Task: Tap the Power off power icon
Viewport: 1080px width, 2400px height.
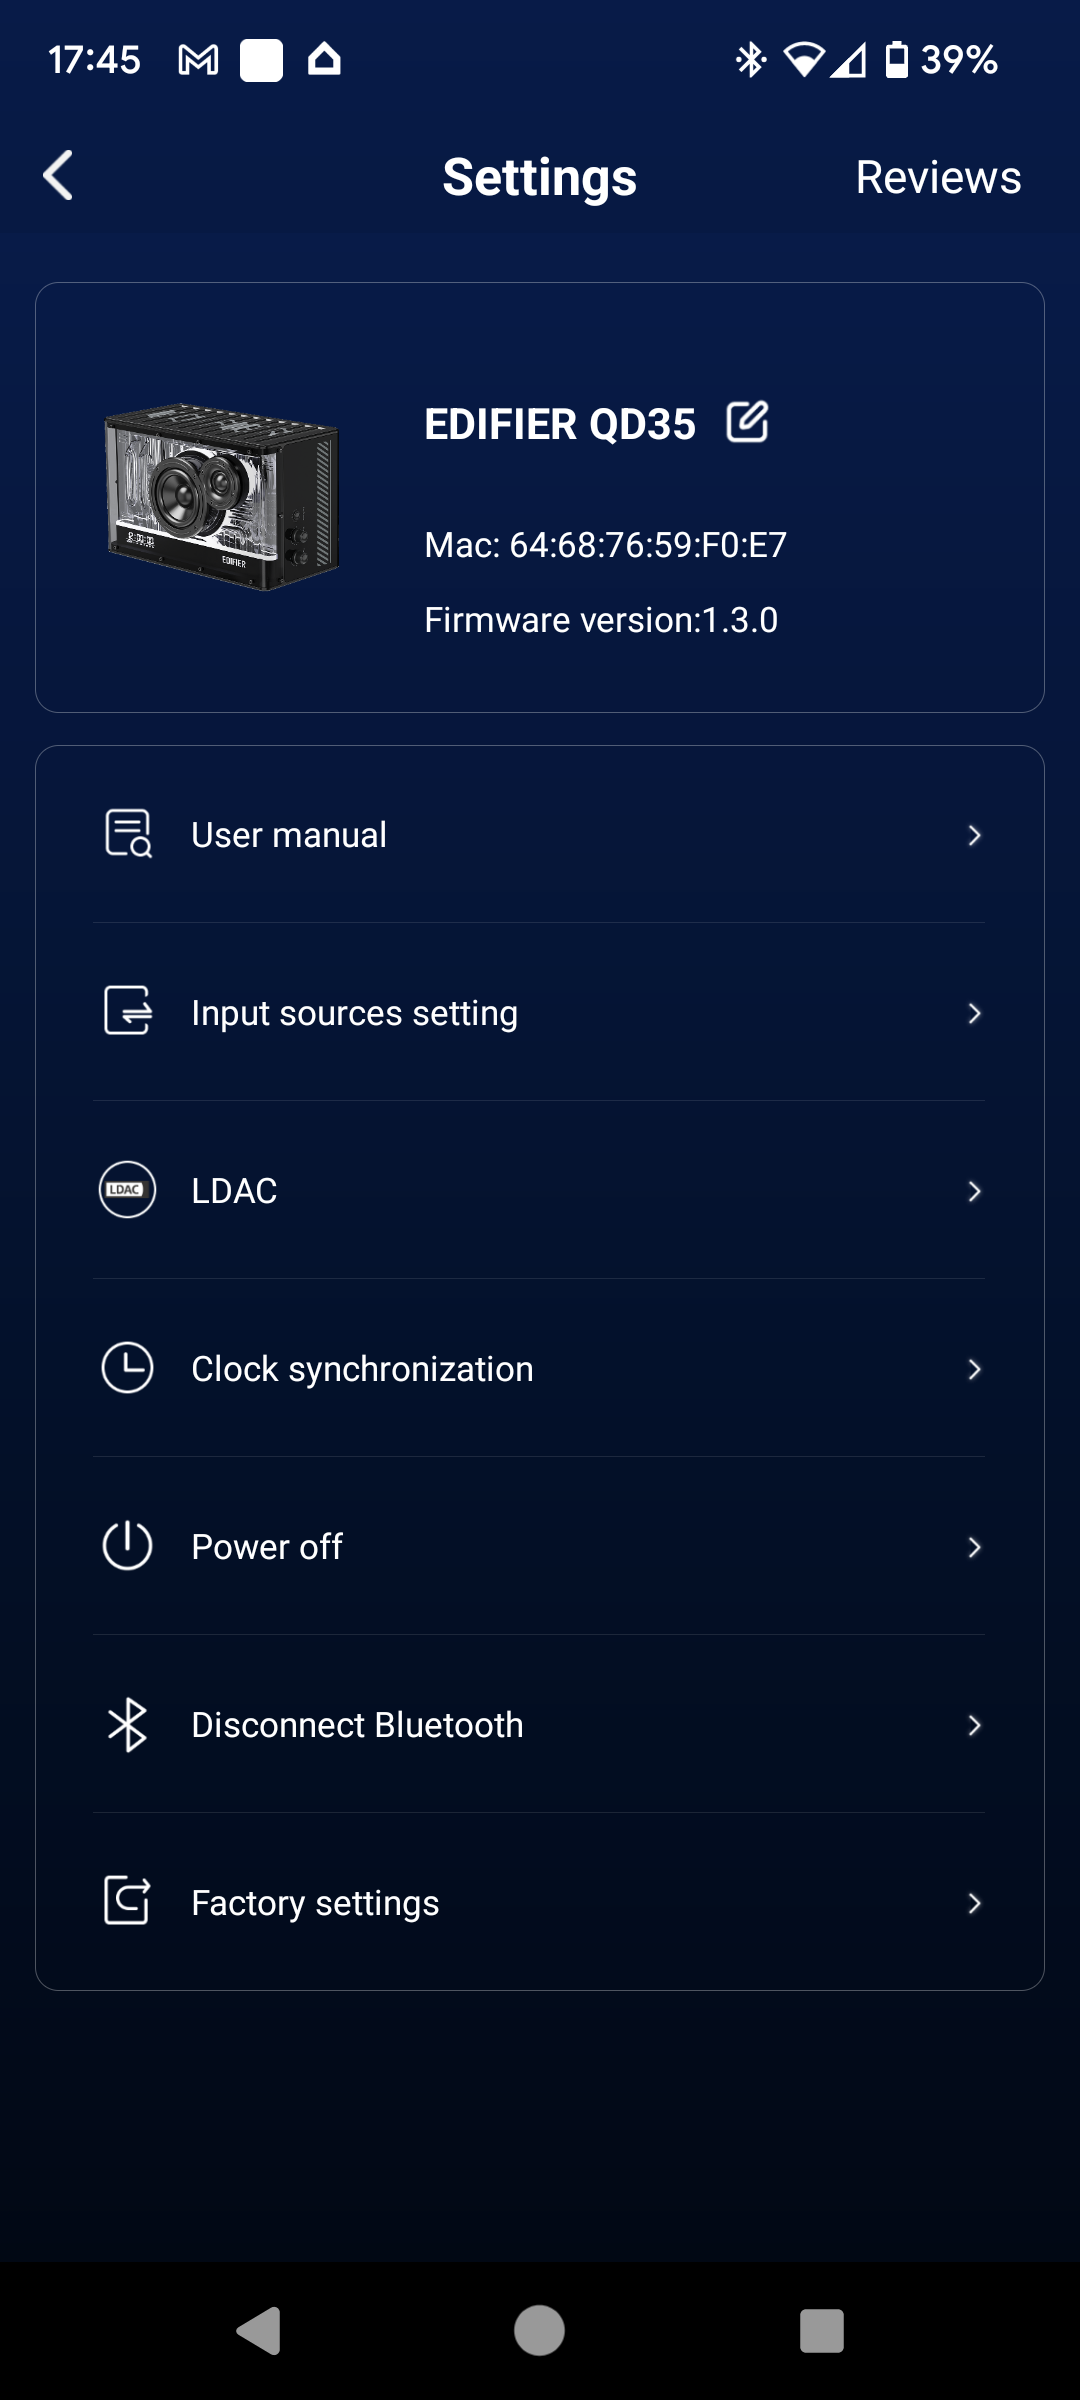Action: coord(128,1545)
